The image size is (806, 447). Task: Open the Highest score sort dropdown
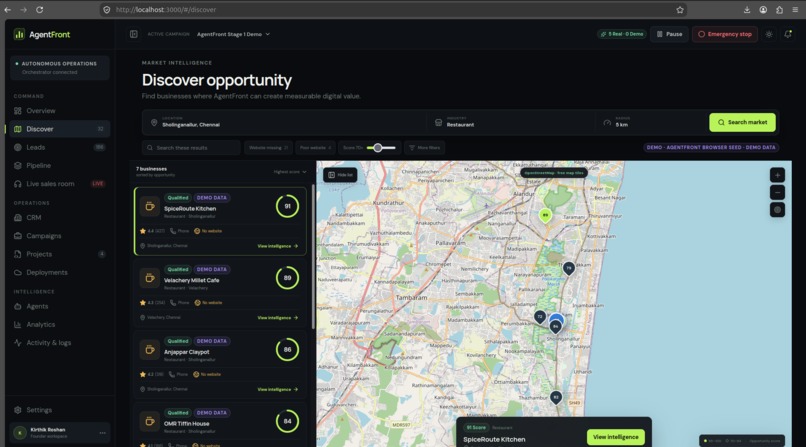(x=290, y=172)
